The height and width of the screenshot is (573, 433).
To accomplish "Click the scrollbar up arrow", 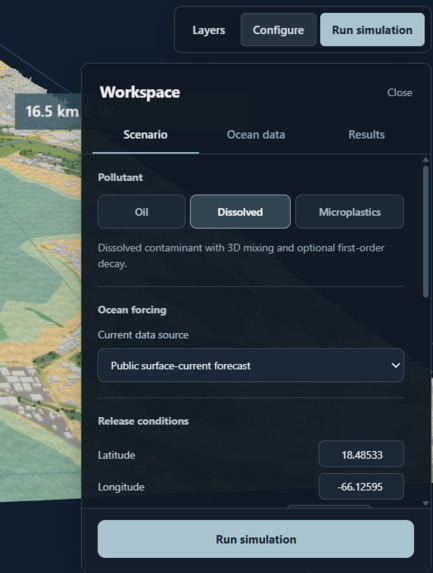I will click(x=426, y=160).
